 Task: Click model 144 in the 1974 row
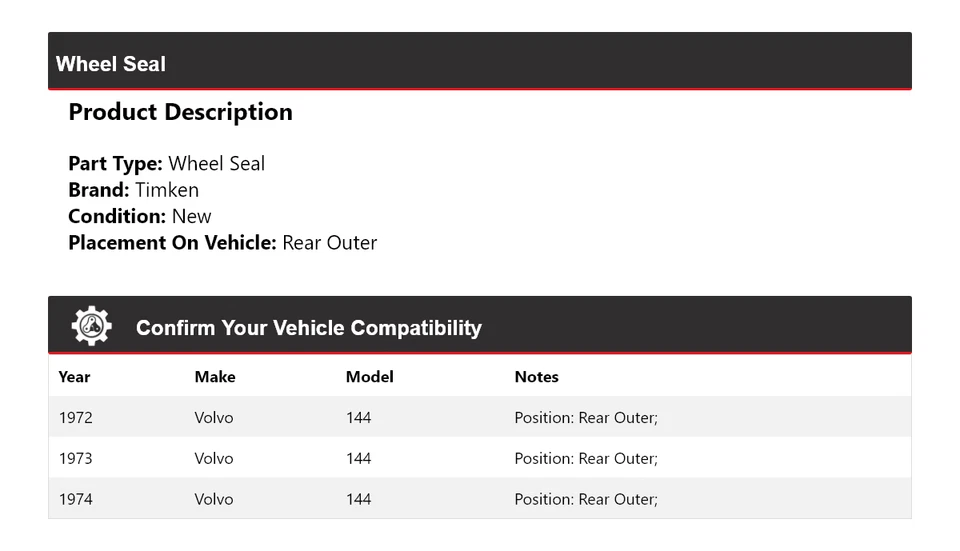click(358, 499)
